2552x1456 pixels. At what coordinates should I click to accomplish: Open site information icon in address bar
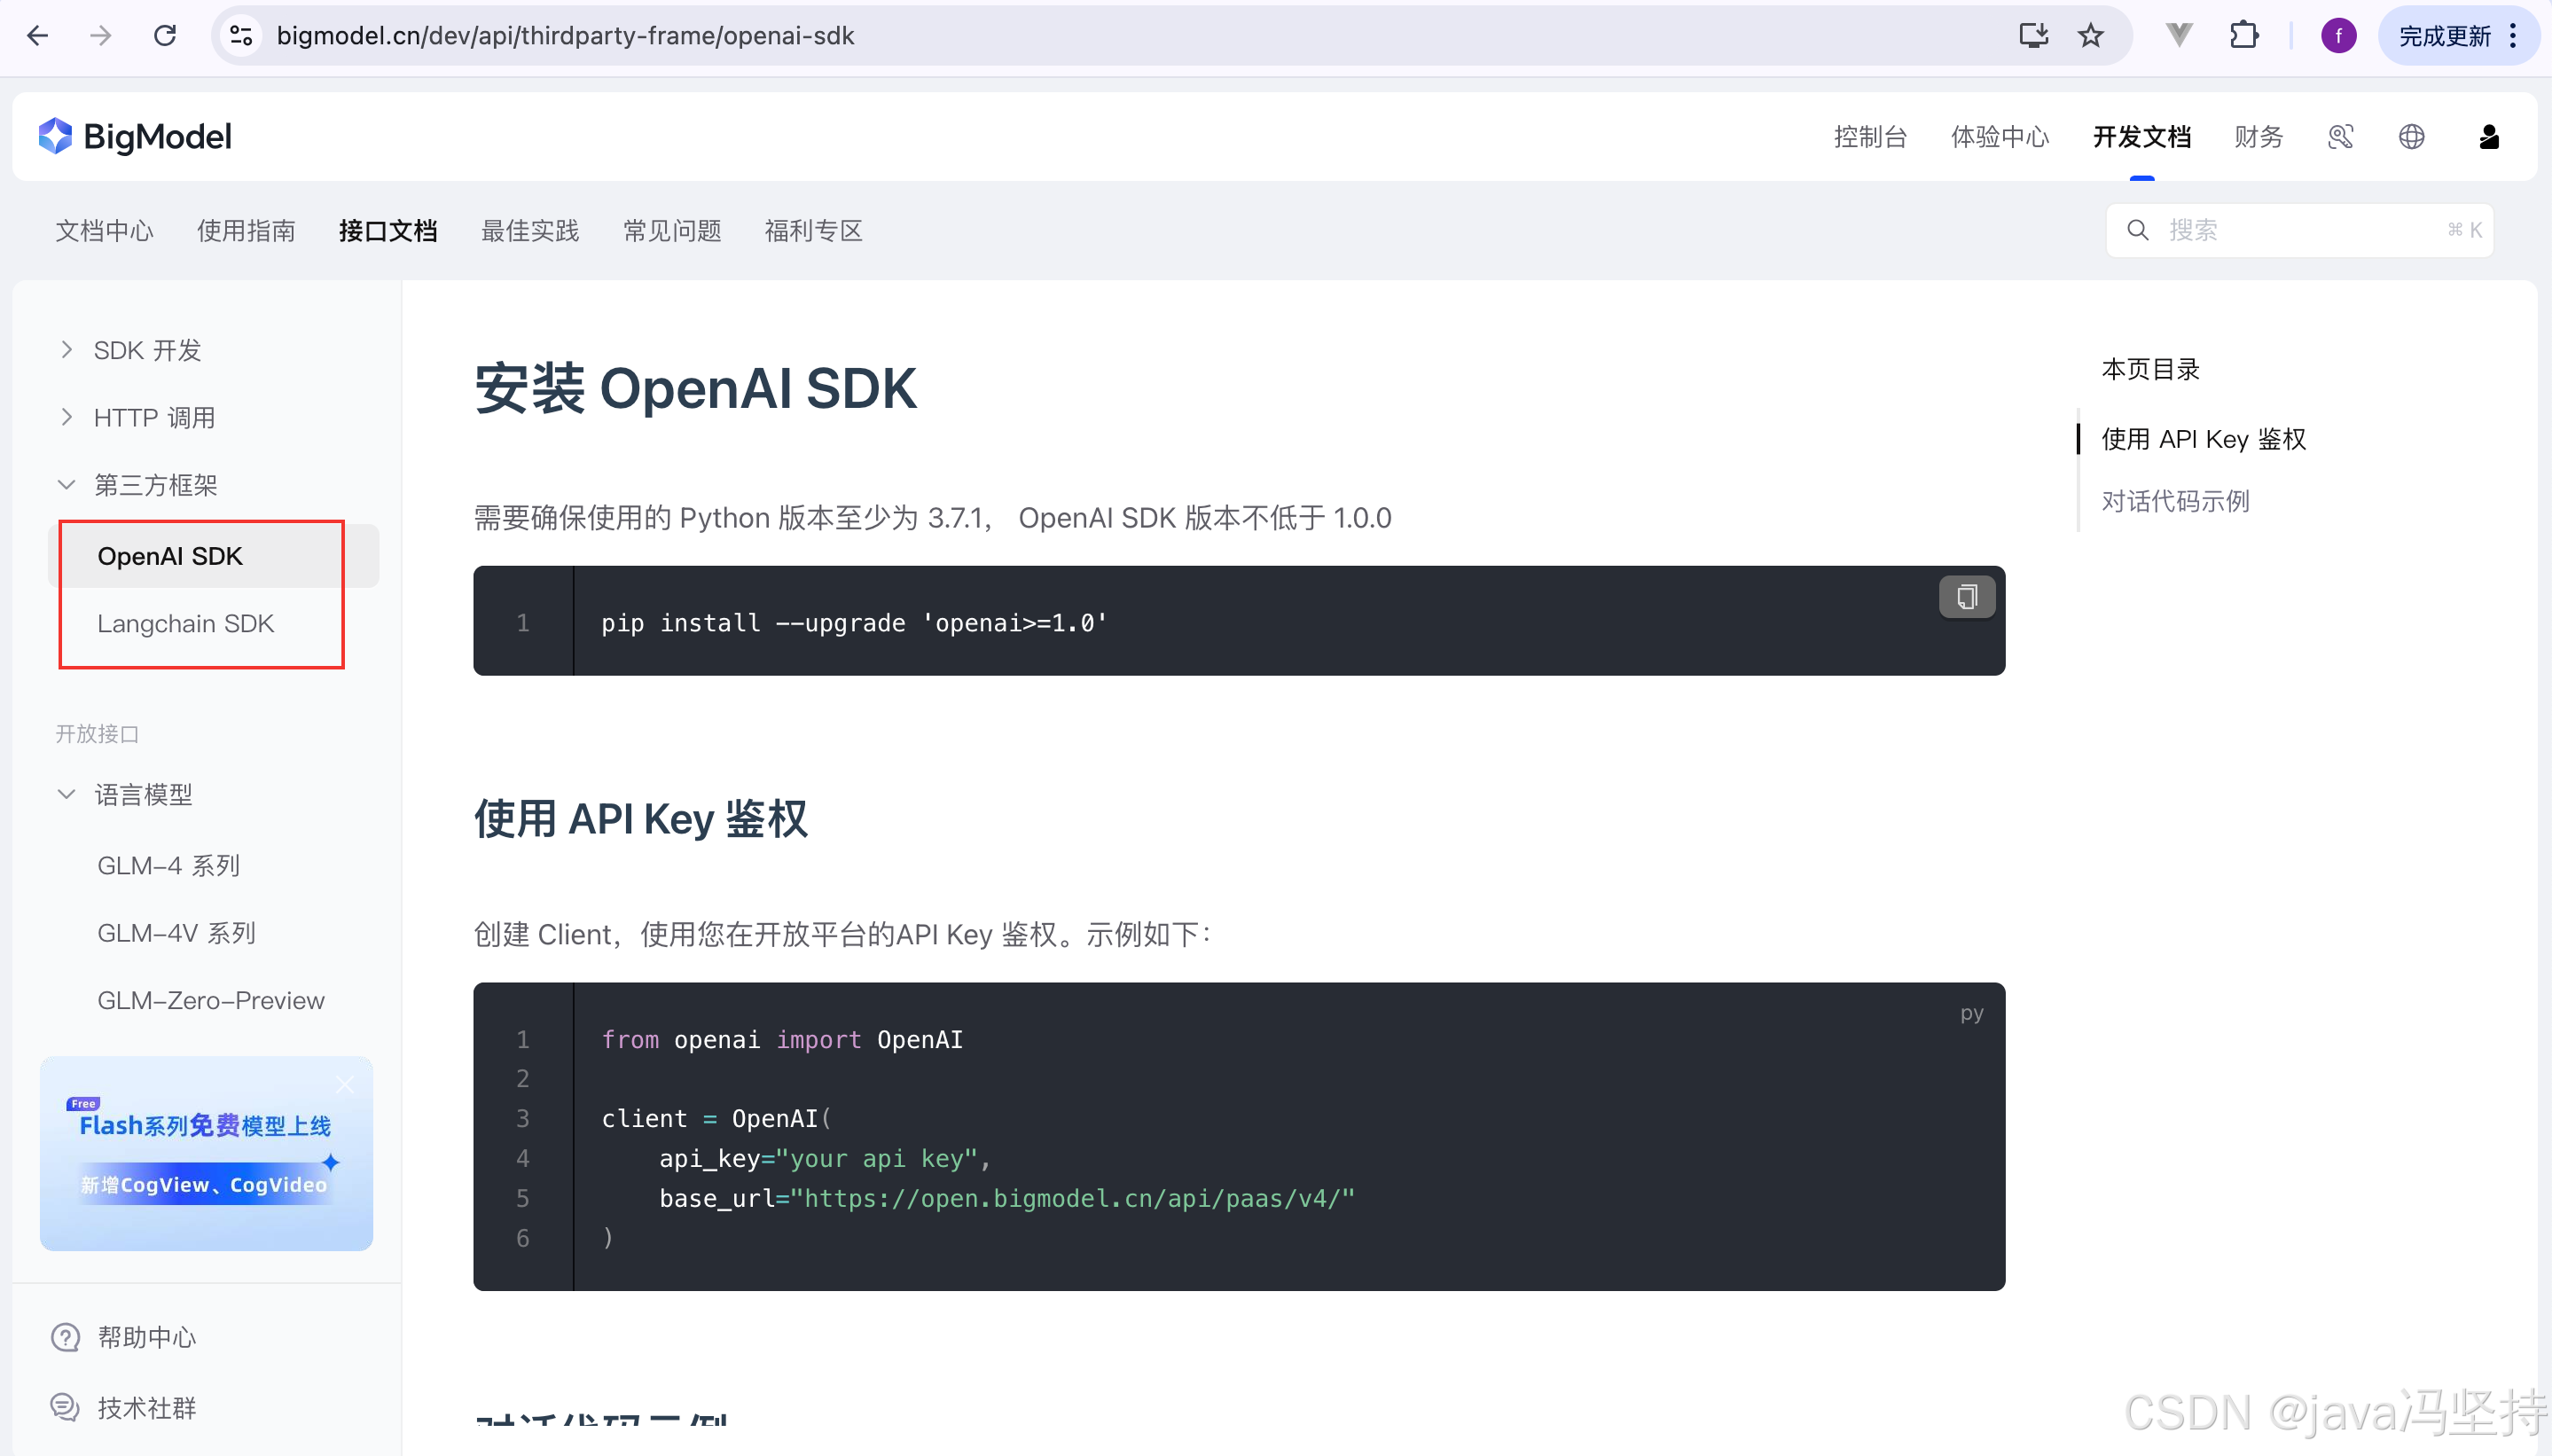tap(241, 36)
